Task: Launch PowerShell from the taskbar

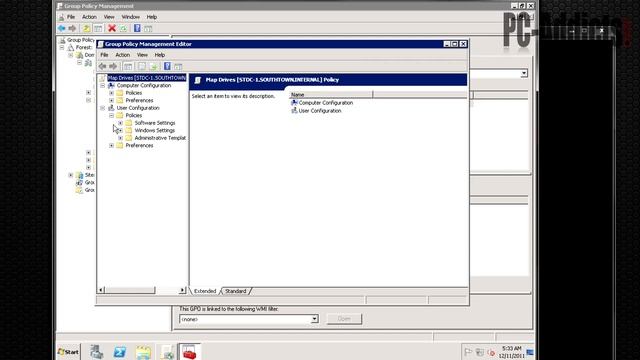Action: (120, 351)
